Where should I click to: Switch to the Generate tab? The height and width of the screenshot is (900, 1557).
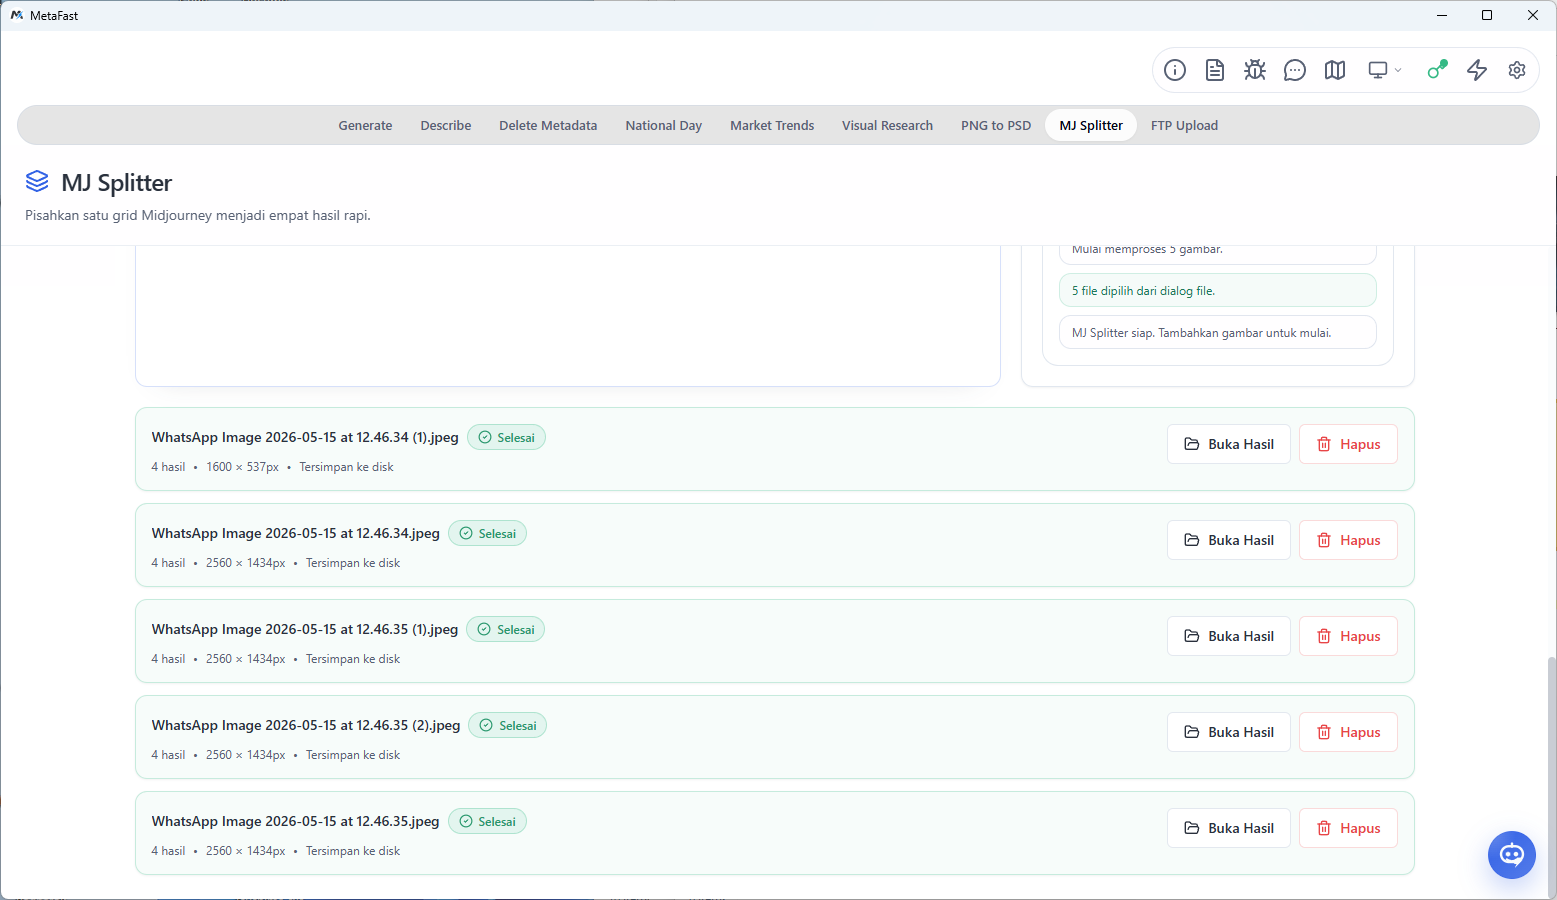tap(365, 125)
